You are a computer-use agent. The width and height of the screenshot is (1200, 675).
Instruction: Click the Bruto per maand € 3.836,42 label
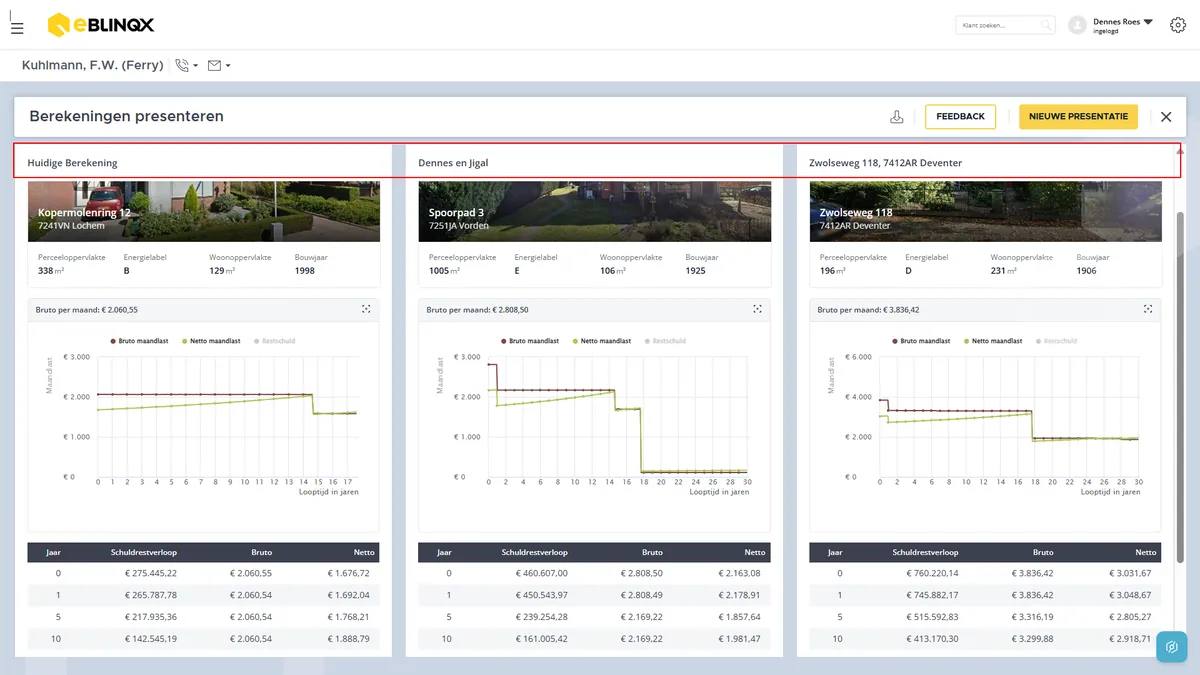869,310
